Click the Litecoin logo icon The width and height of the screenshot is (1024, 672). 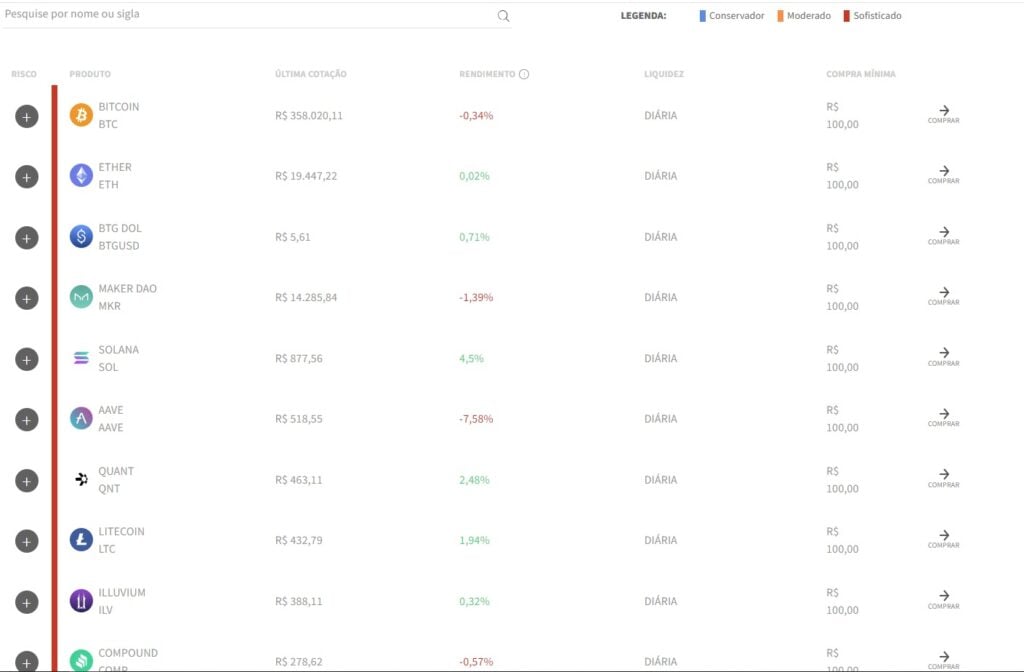pos(81,540)
